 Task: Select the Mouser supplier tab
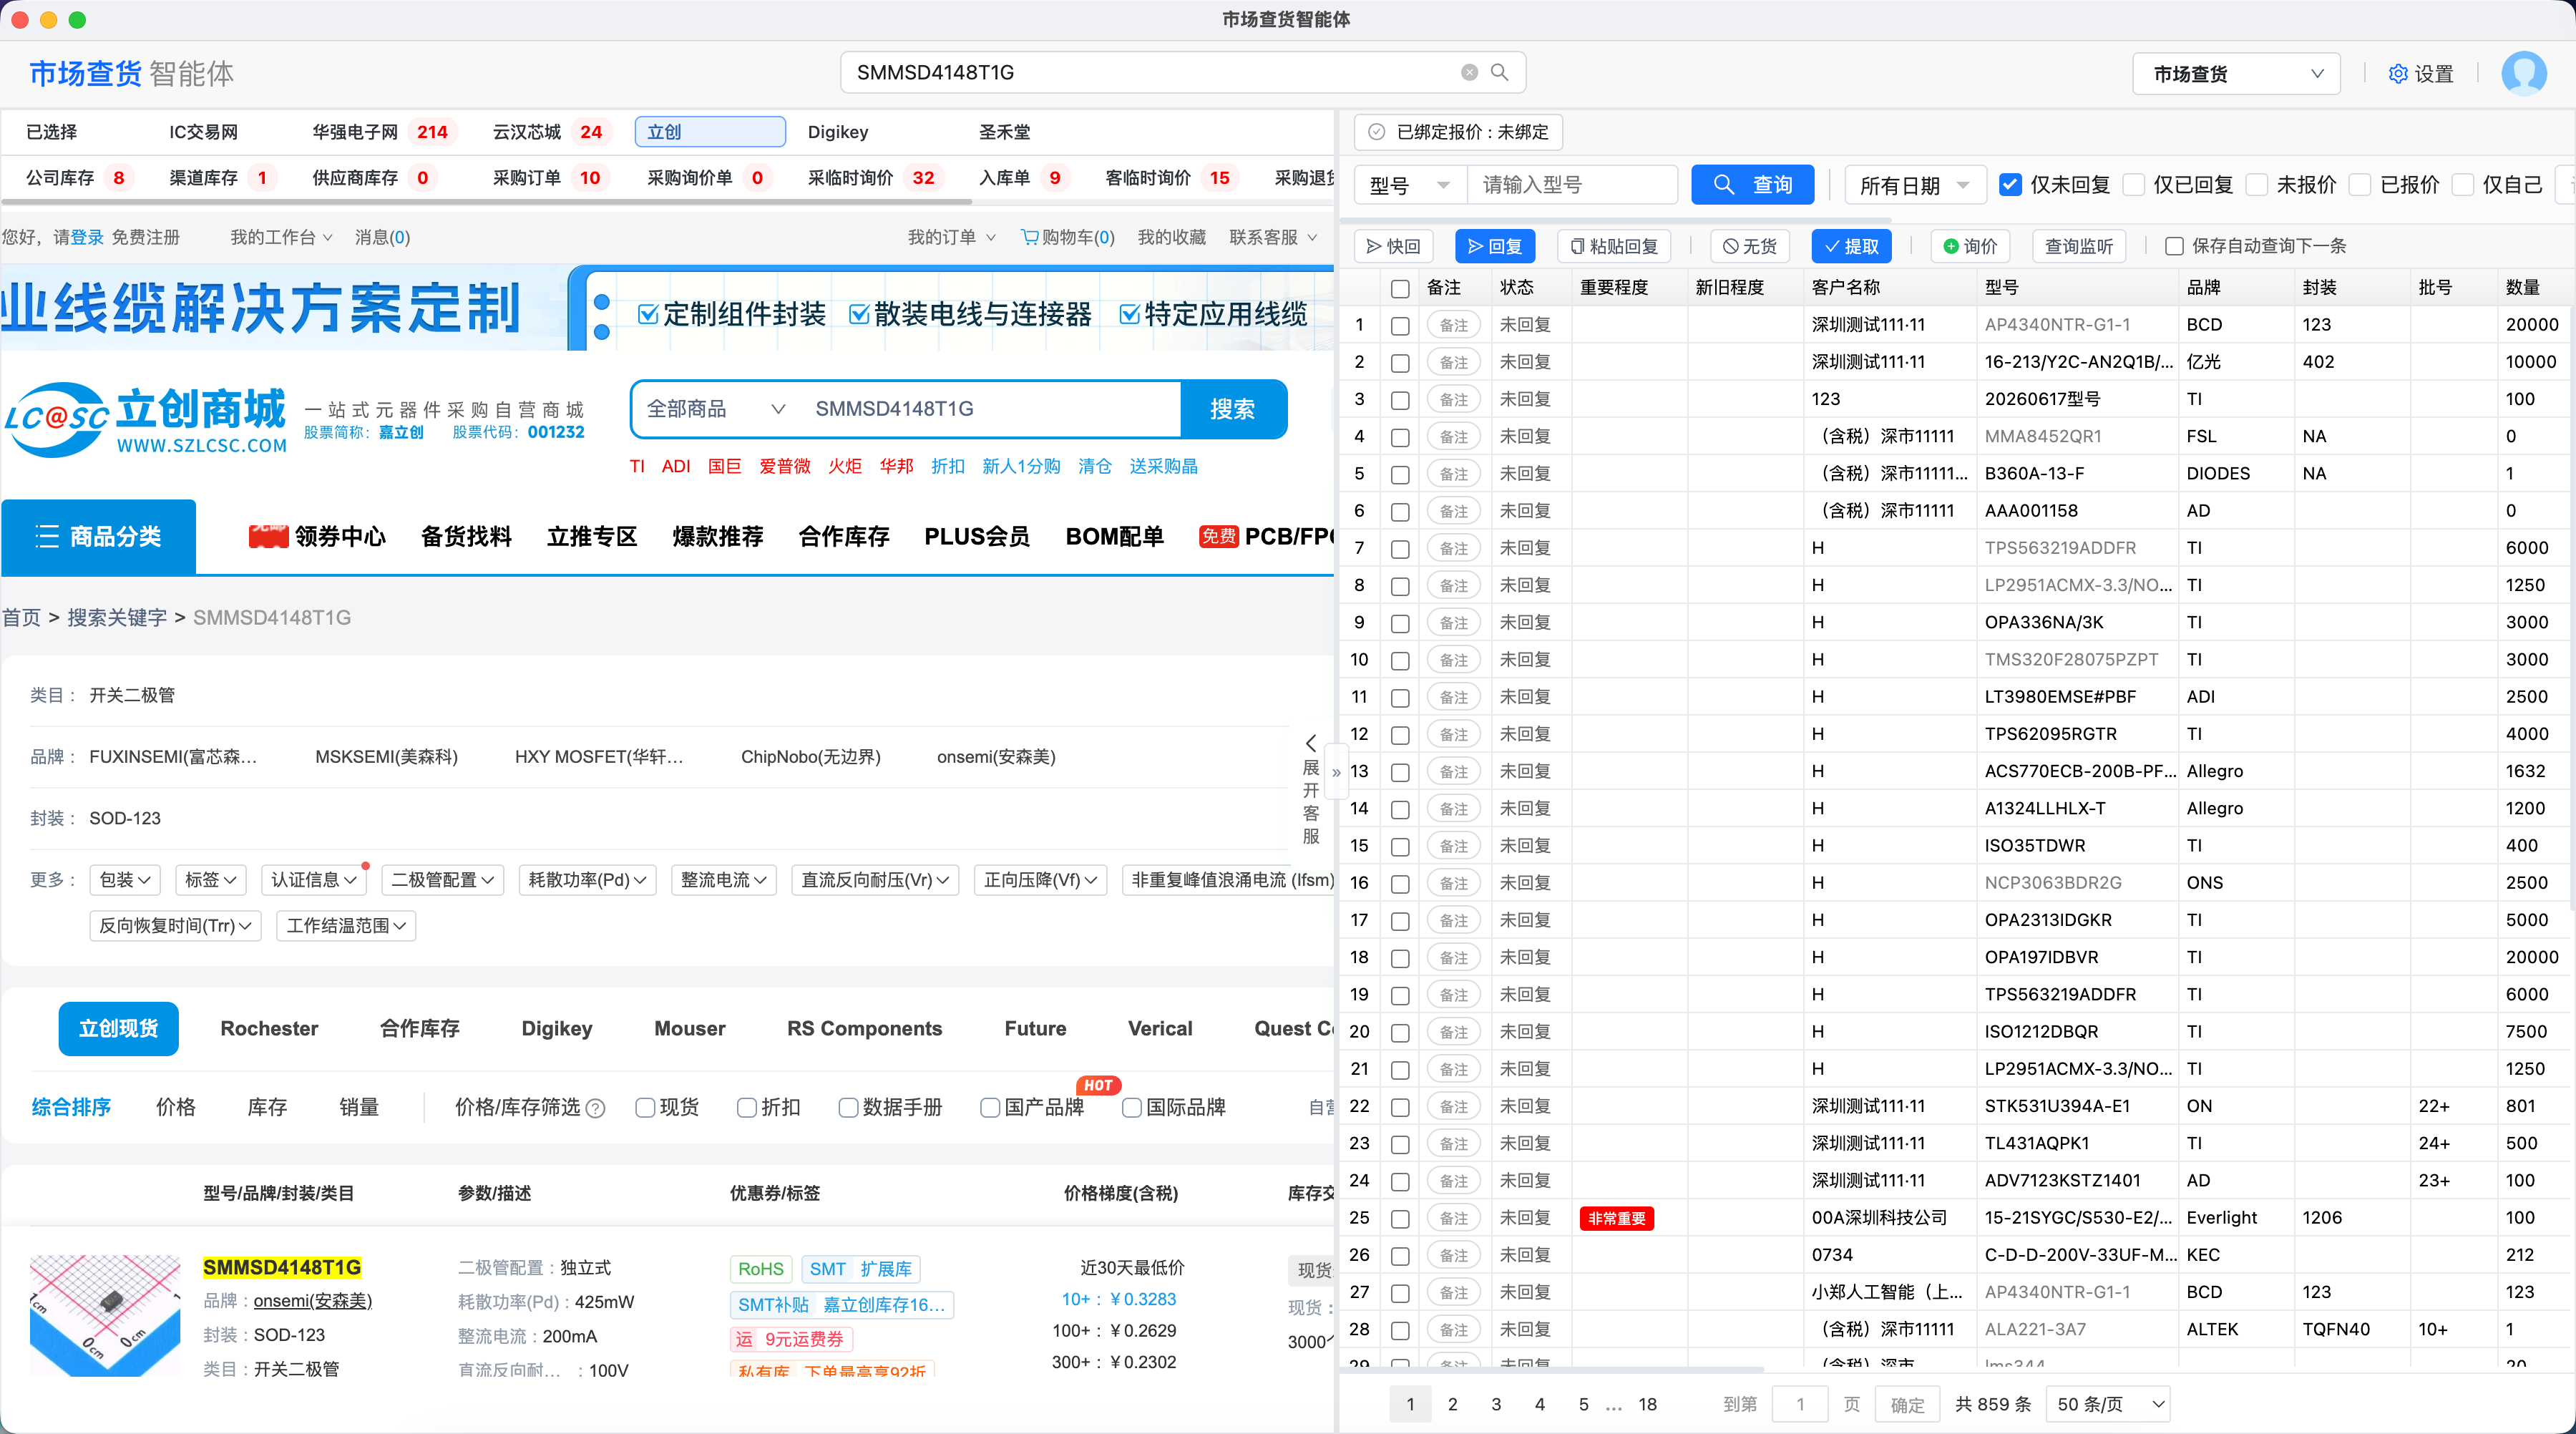pyautogui.click(x=690, y=1029)
